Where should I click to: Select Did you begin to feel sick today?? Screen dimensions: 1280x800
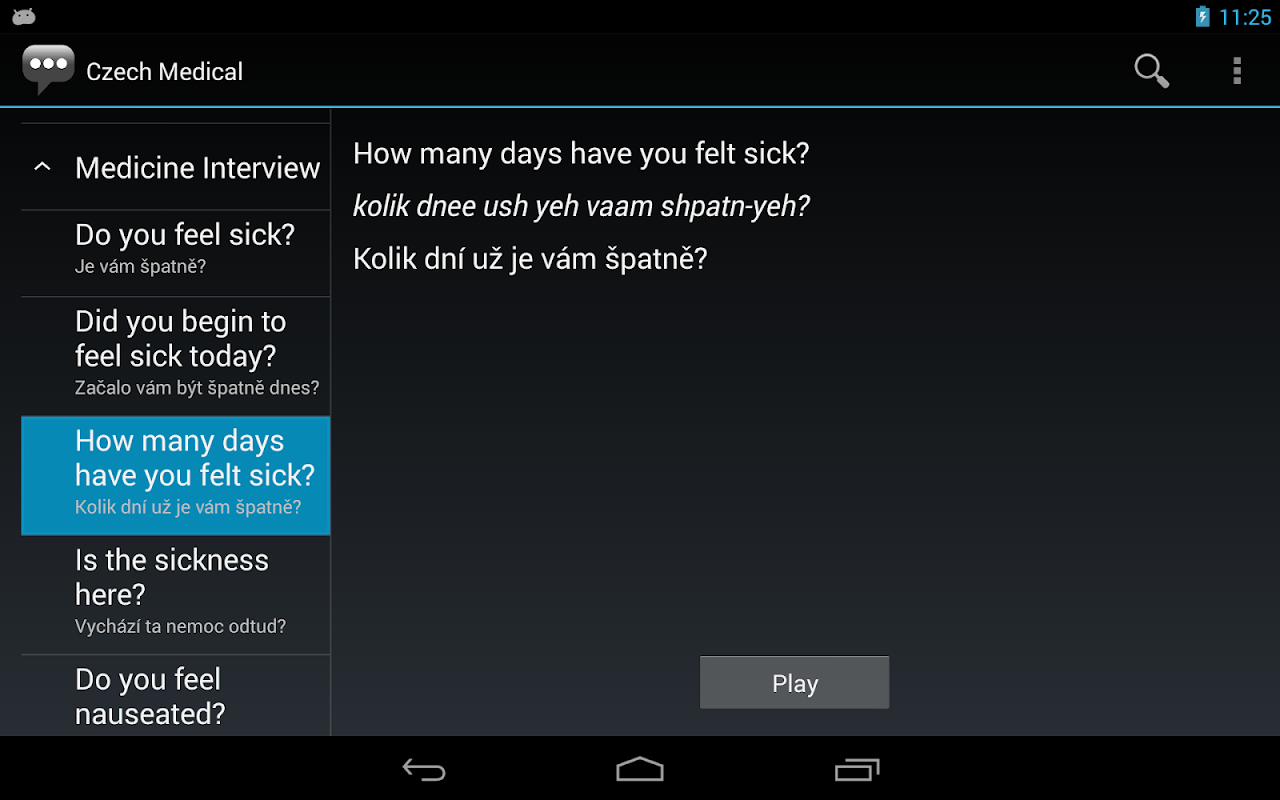(x=176, y=356)
